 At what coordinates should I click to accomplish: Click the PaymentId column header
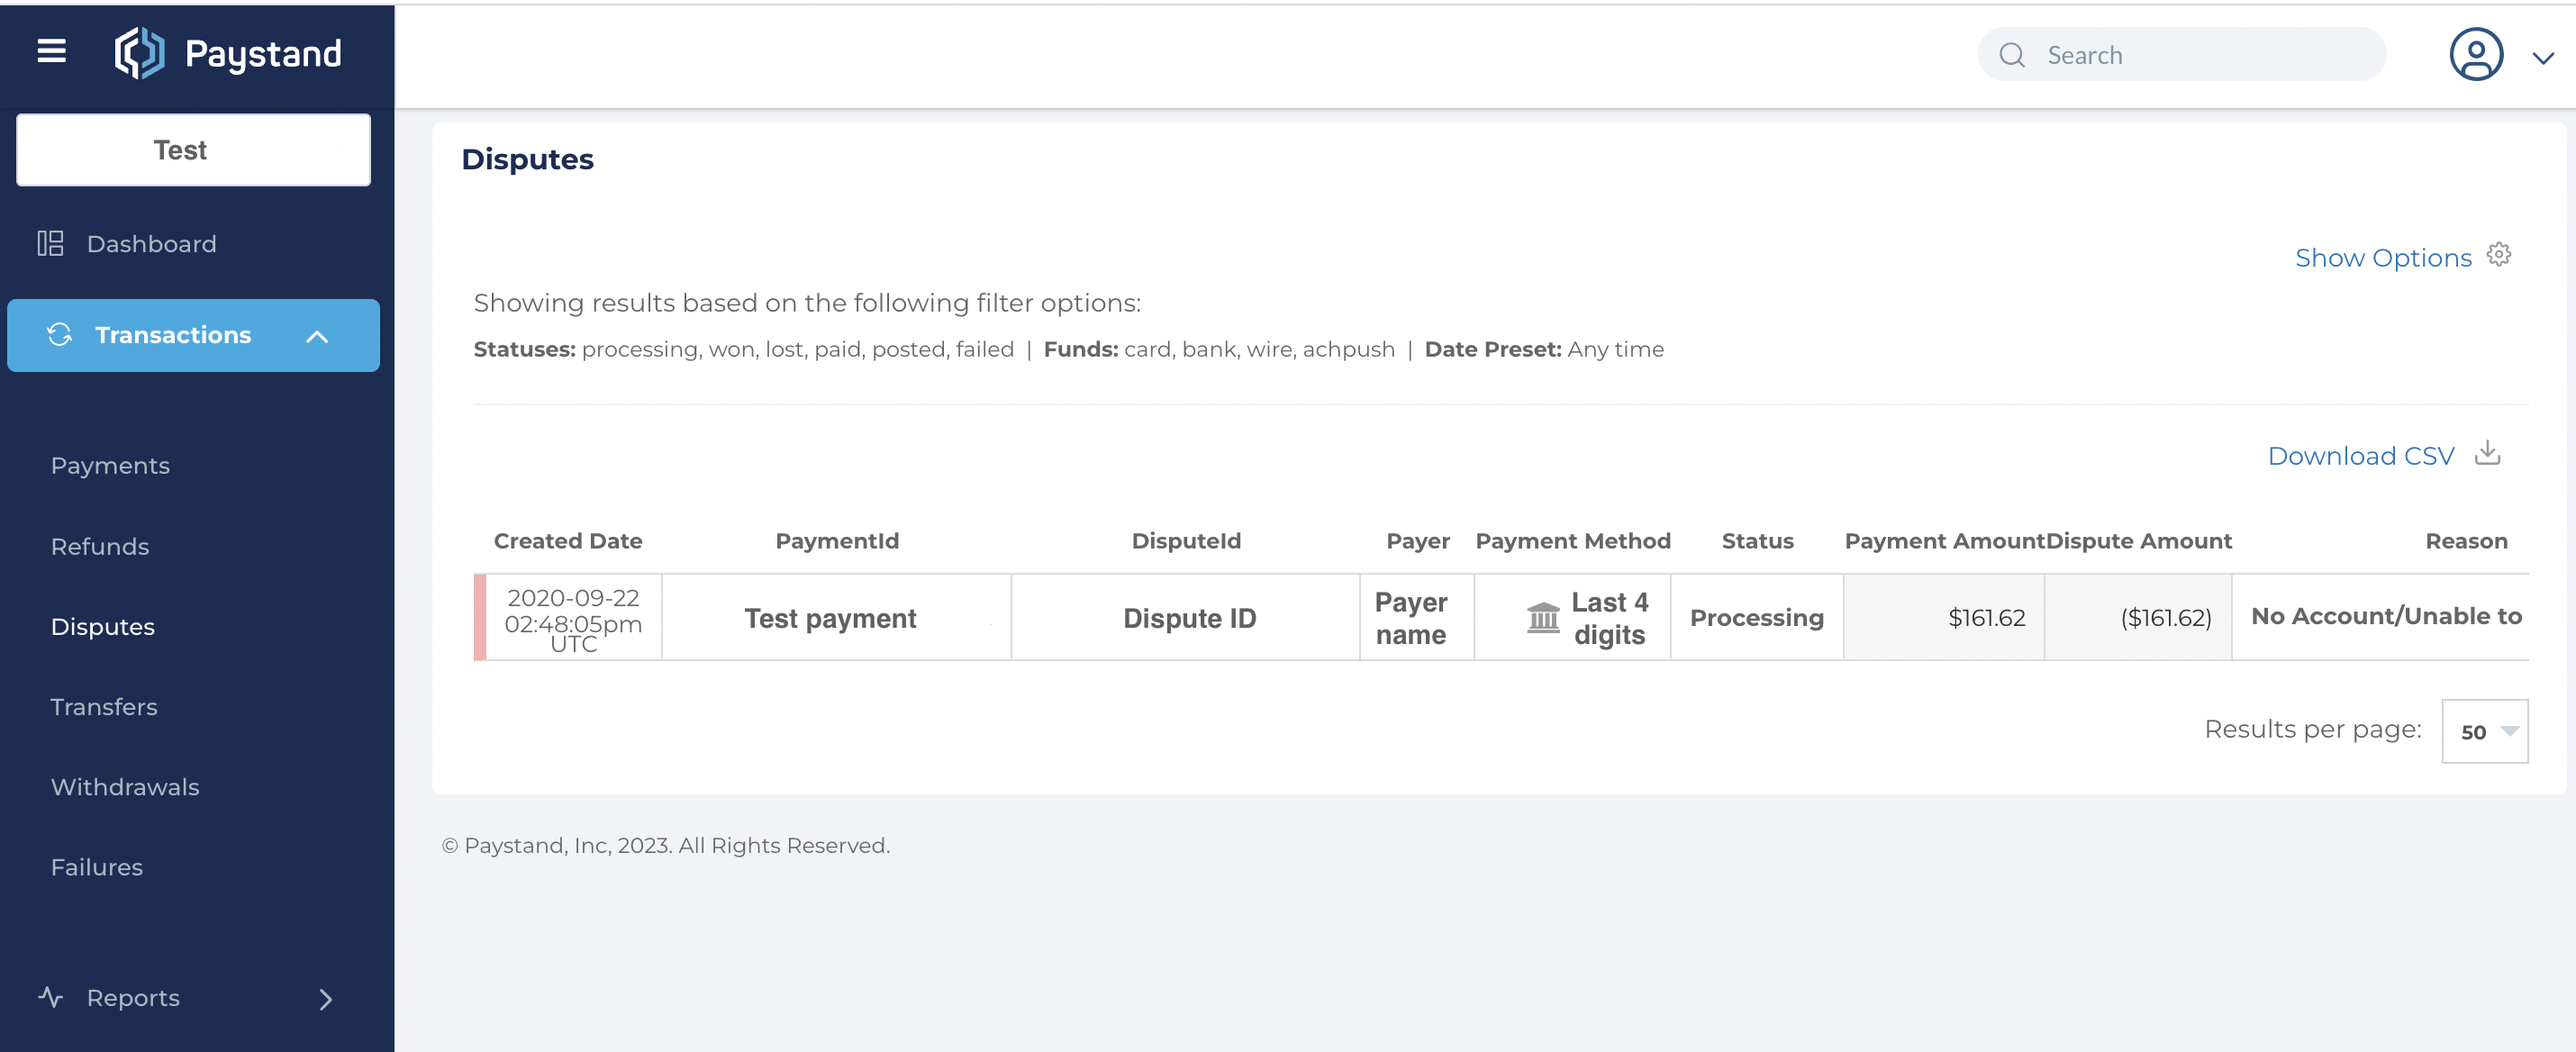pyautogui.click(x=837, y=541)
